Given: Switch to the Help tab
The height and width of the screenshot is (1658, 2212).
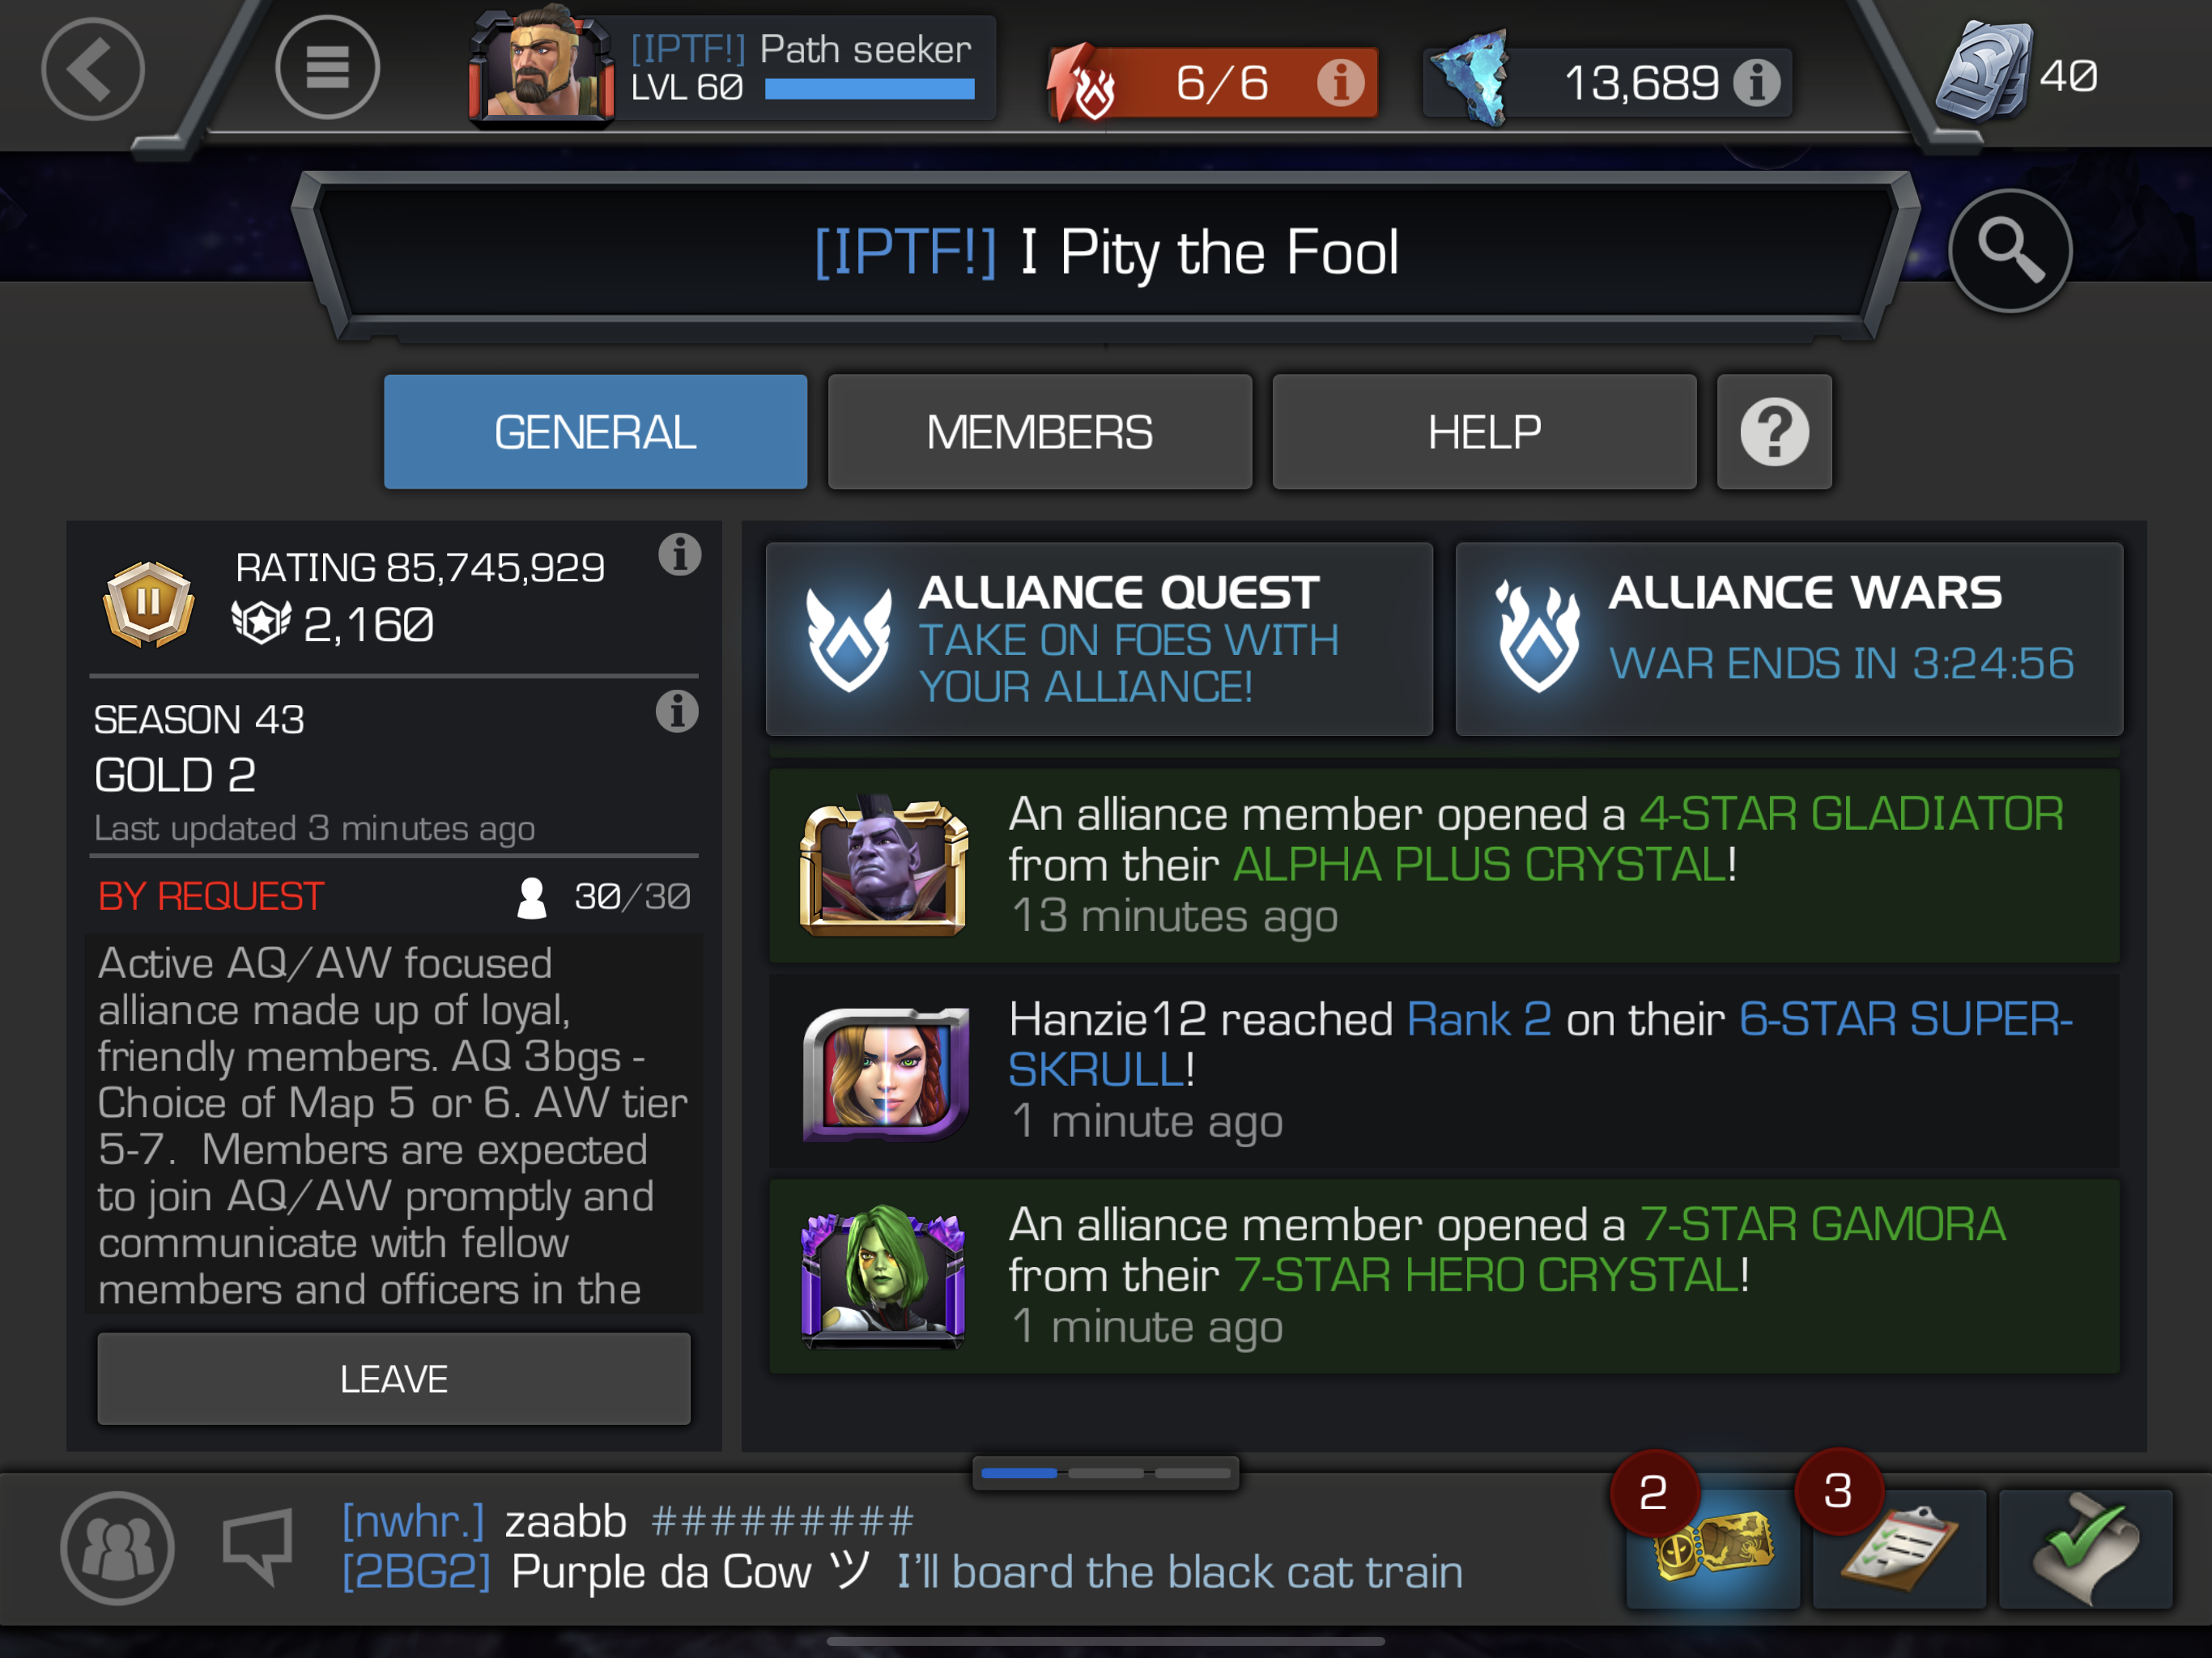Looking at the screenshot, I should 1484,432.
